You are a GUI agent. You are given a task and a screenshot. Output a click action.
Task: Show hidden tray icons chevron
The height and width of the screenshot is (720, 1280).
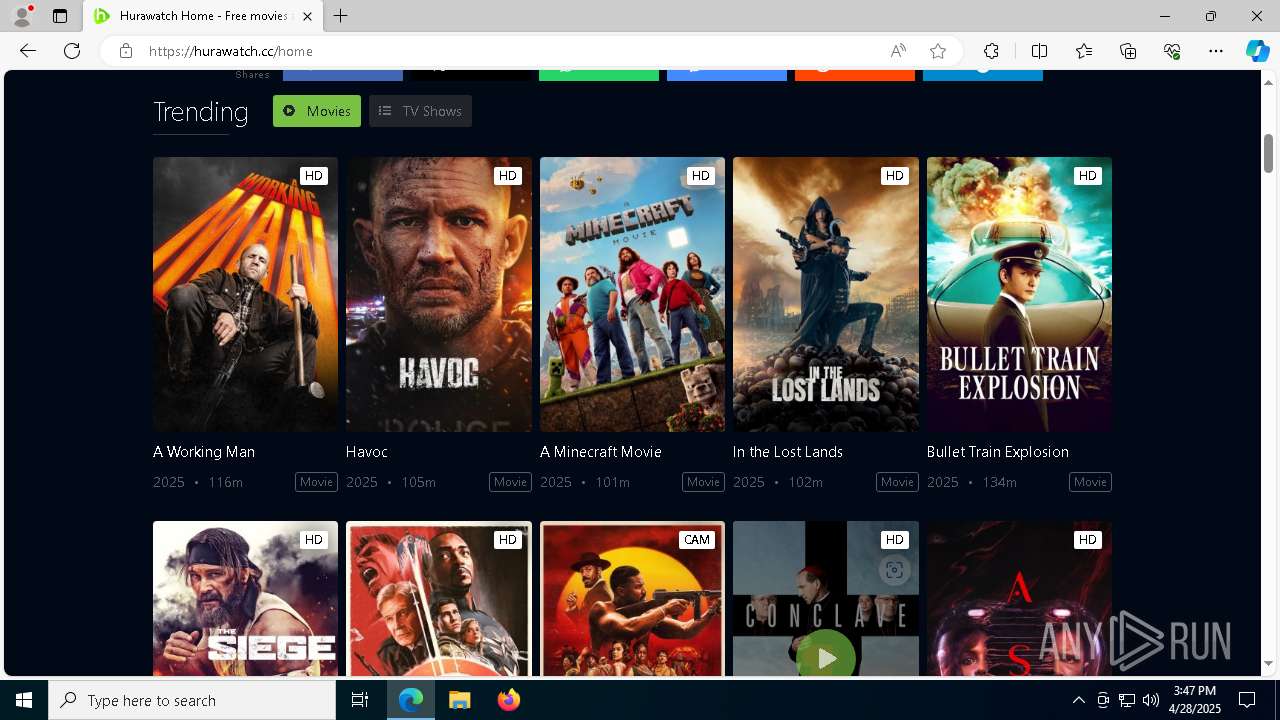(x=1078, y=700)
